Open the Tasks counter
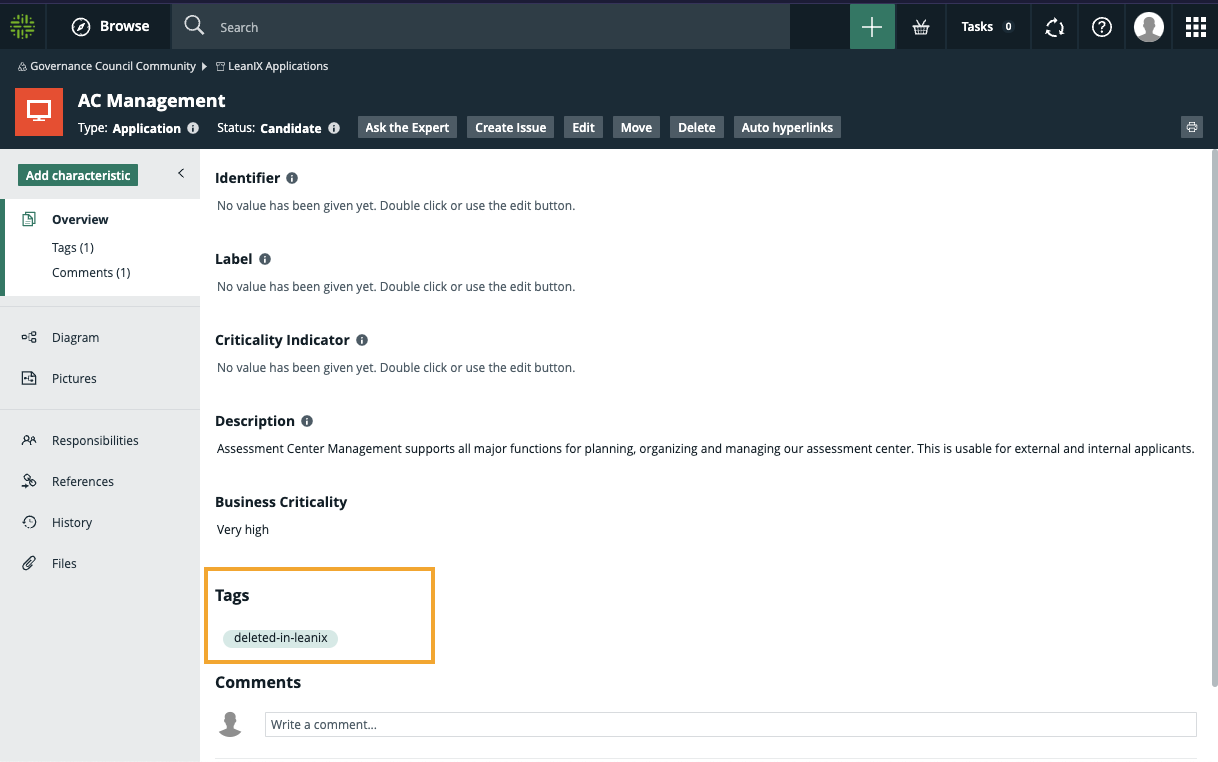1218x762 pixels. [x=988, y=27]
